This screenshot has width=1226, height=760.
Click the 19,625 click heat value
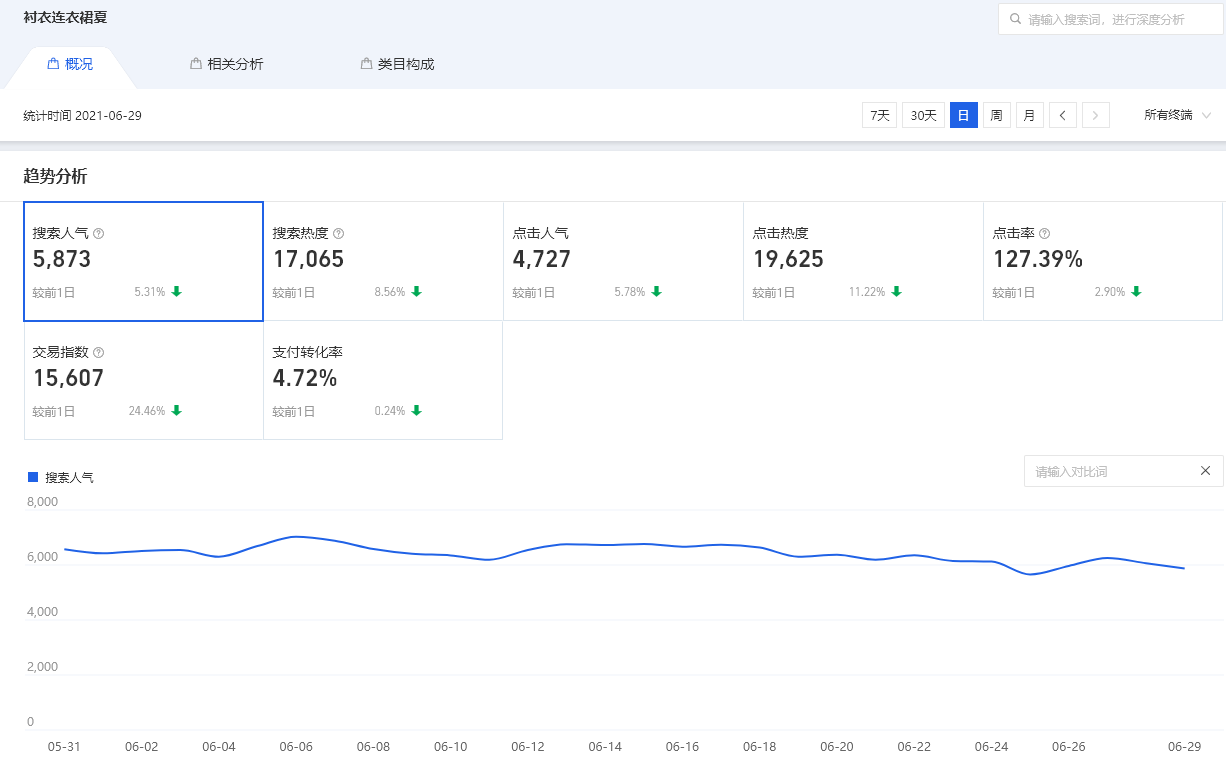pyautogui.click(x=788, y=260)
